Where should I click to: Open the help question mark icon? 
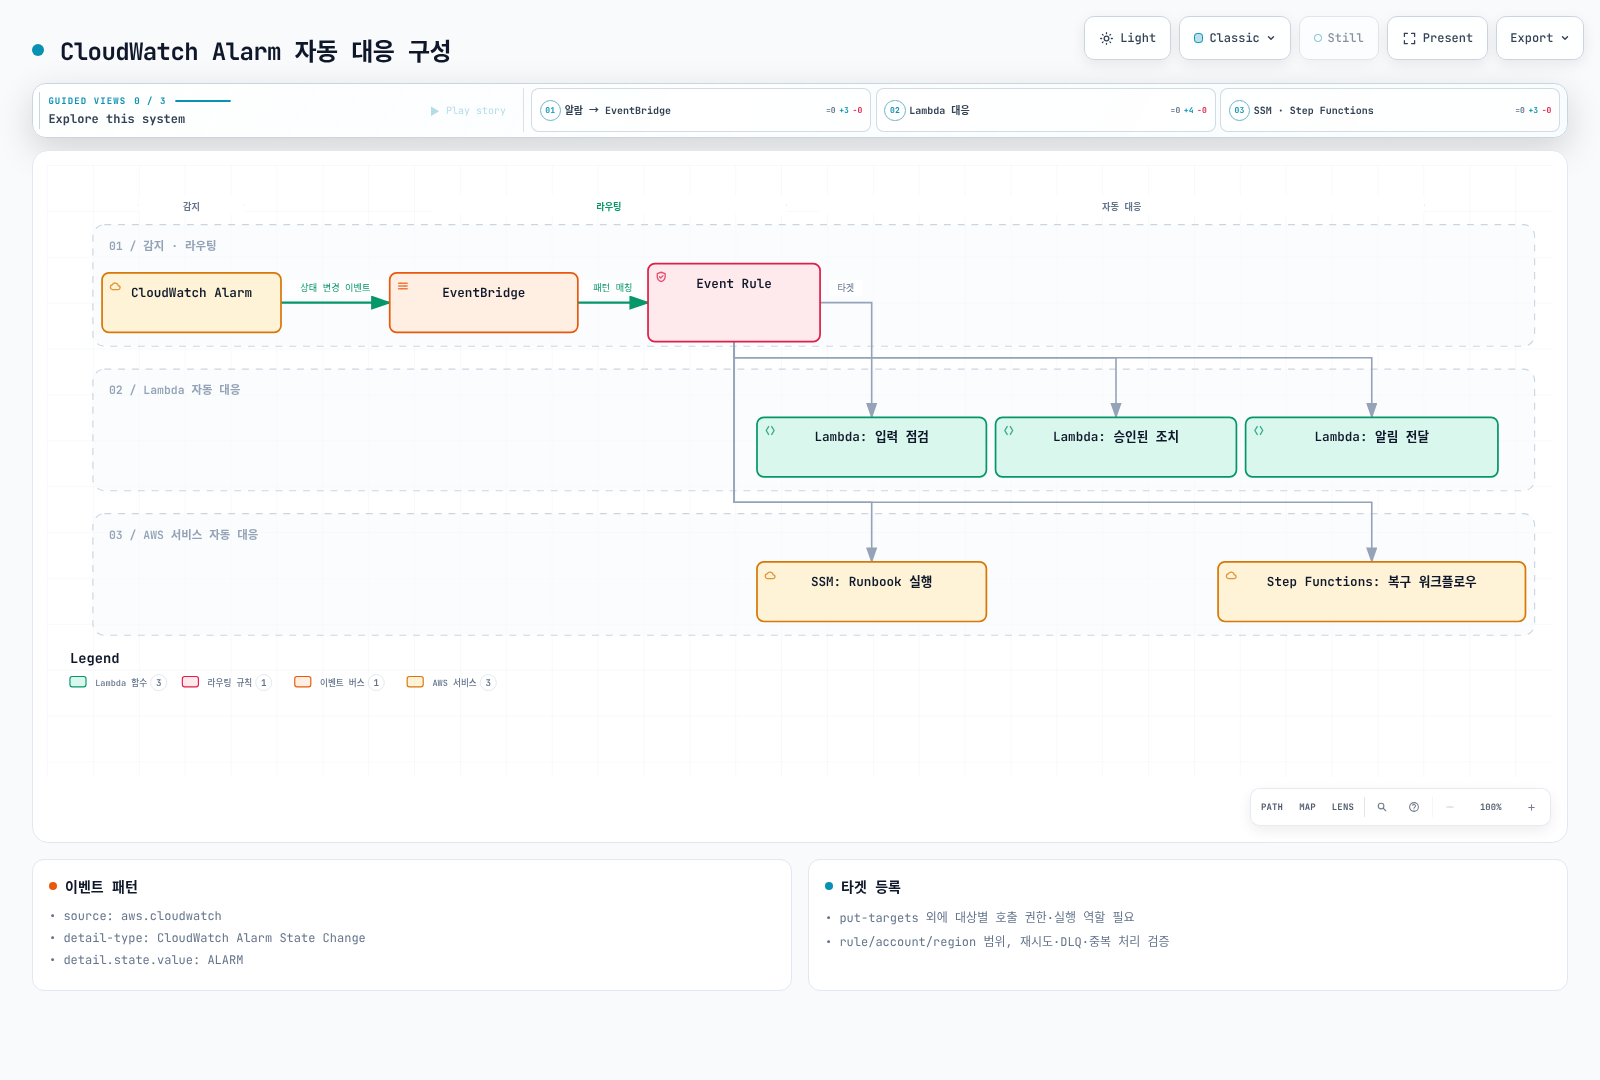(1414, 807)
